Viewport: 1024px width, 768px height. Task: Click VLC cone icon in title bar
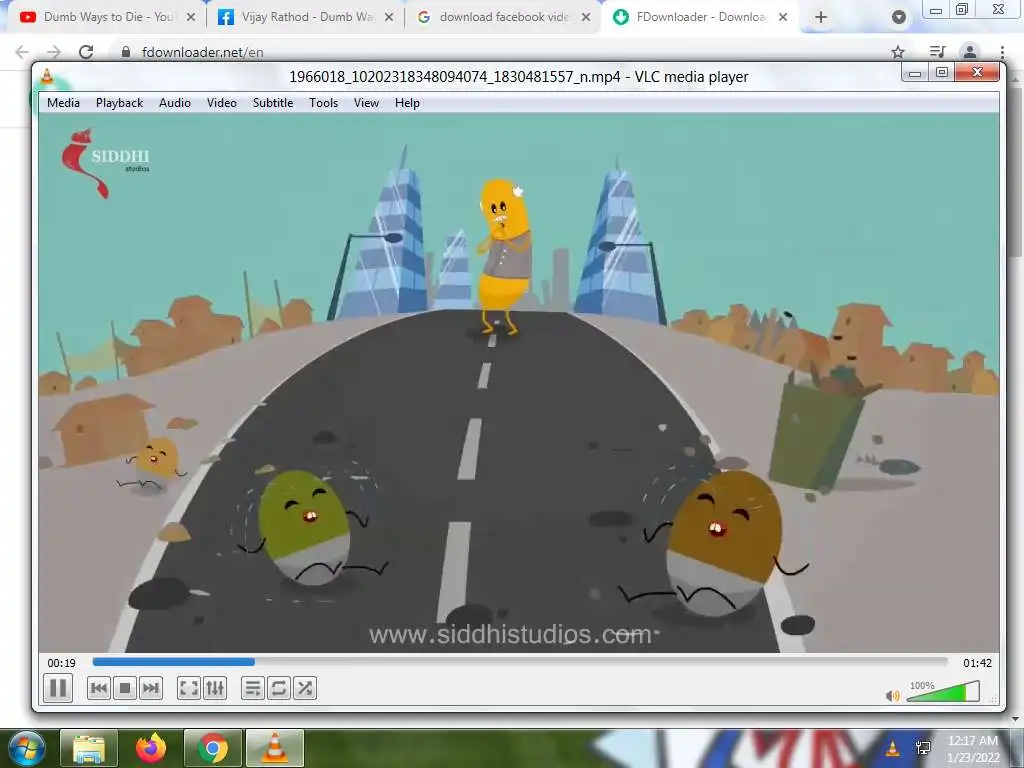point(47,76)
